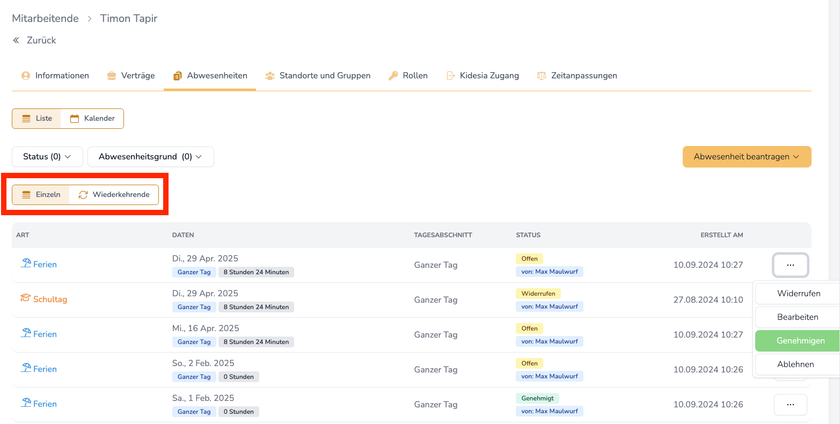Image resolution: width=840 pixels, height=424 pixels.
Task: Click the Schultag graduation cap icon
Action: point(25,299)
